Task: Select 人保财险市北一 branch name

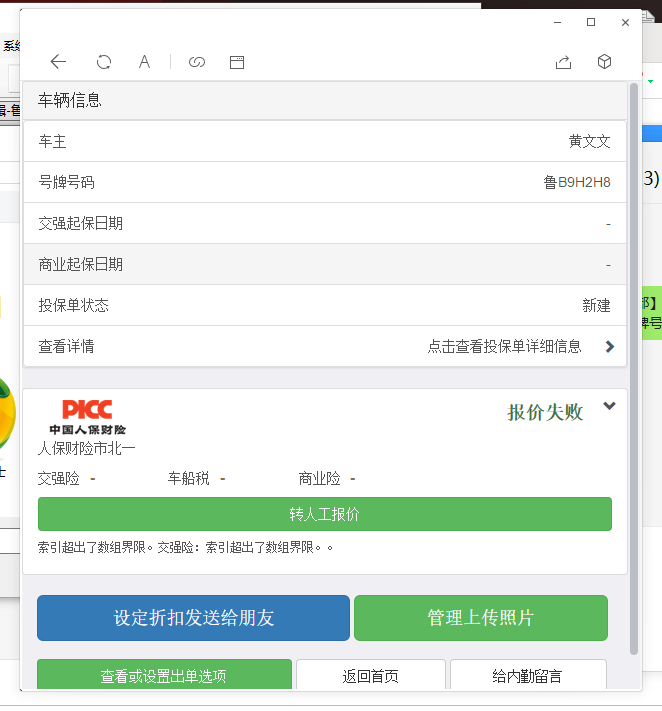Action: pos(87,448)
